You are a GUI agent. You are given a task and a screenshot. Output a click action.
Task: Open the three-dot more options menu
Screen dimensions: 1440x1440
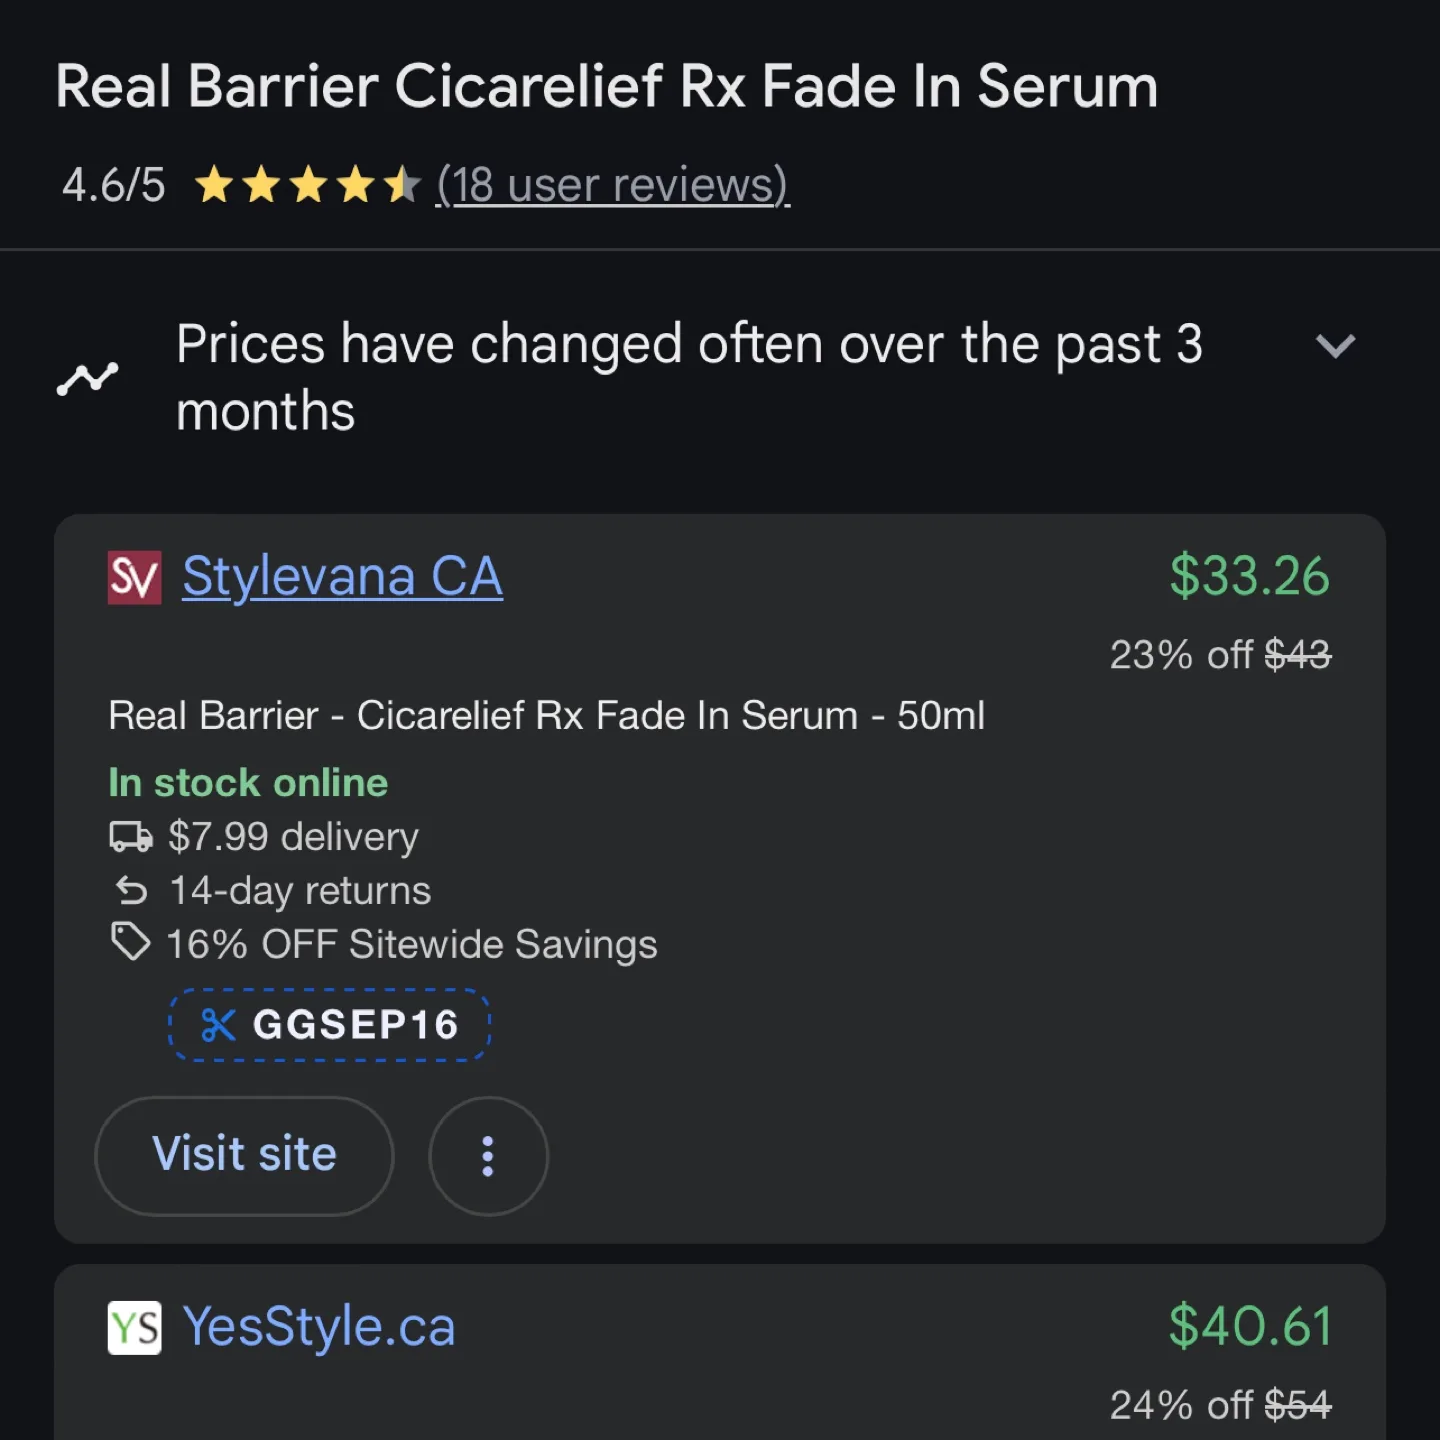488,1155
